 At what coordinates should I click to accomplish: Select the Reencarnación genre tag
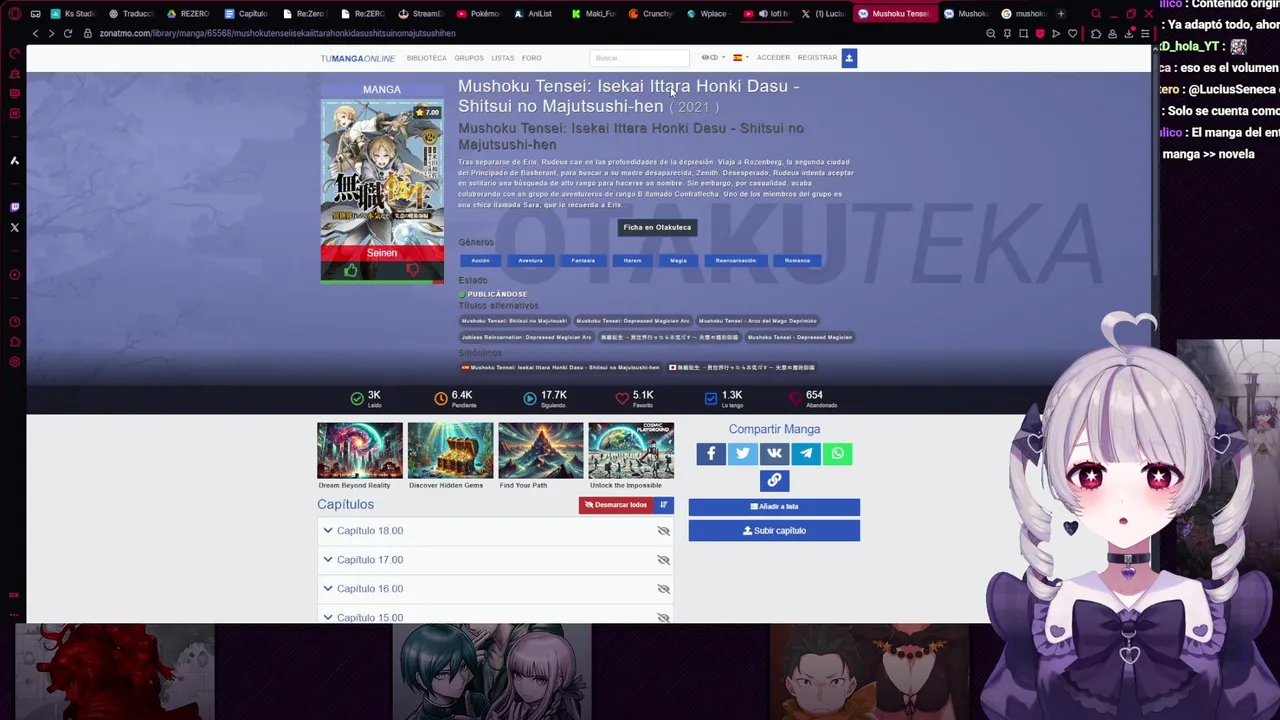[x=736, y=261]
